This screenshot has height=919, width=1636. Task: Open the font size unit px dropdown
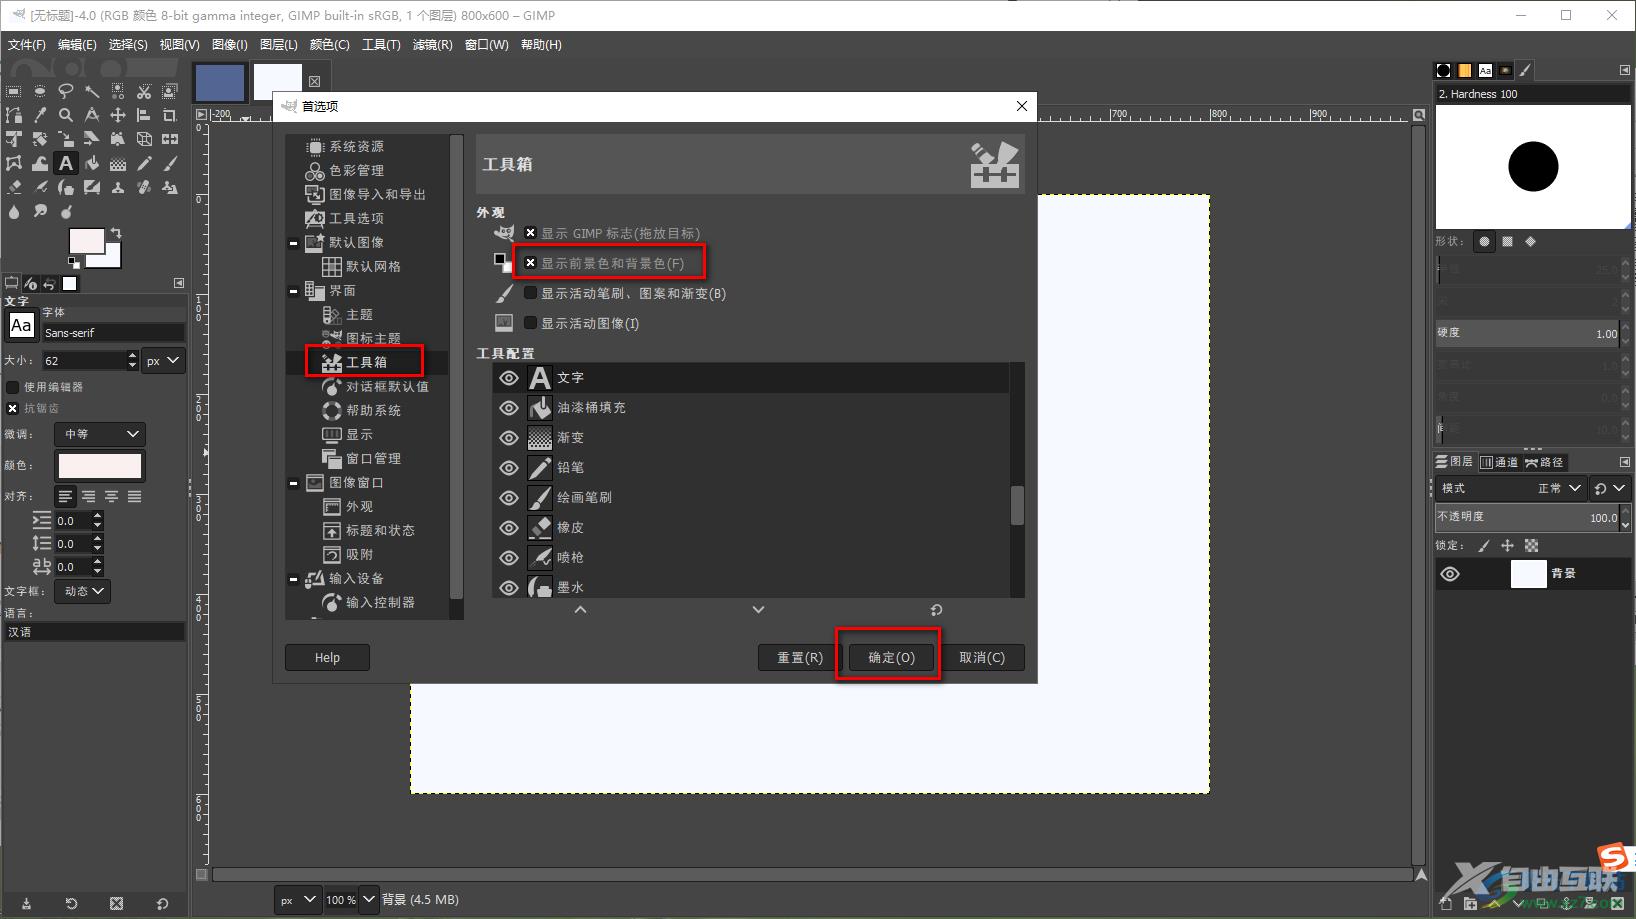click(x=164, y=360)
